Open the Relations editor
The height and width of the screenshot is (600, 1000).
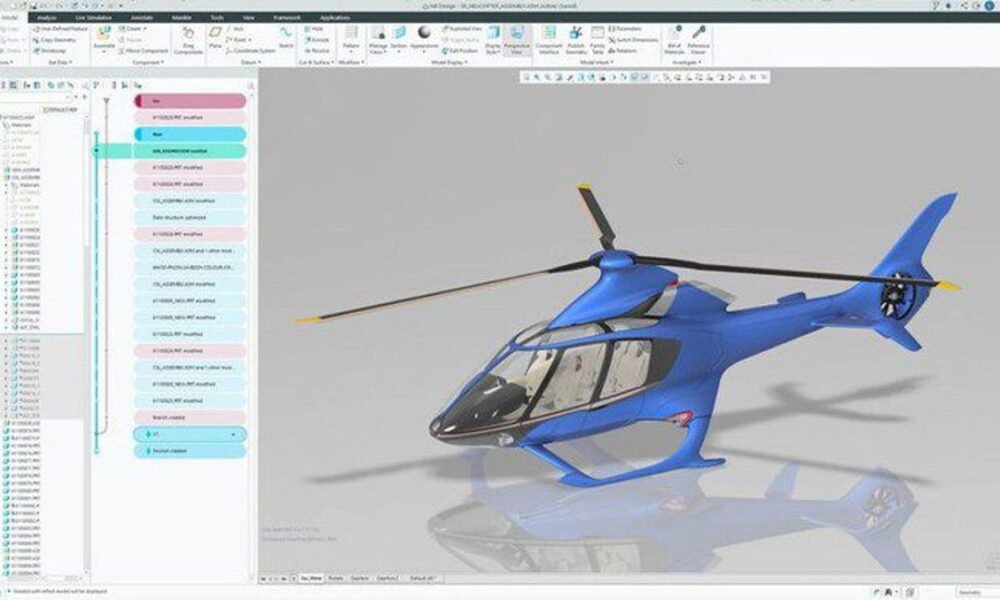(622, 50)
